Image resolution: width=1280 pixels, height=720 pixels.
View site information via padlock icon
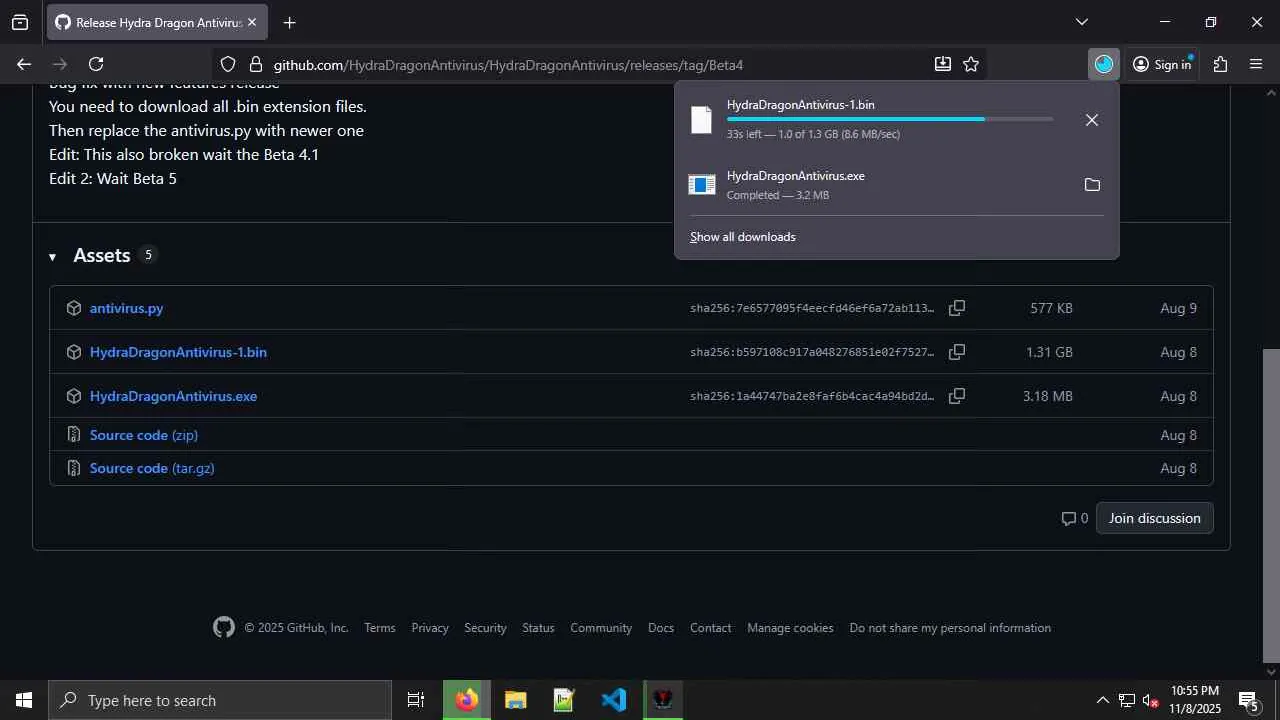[x=255, y=64]
